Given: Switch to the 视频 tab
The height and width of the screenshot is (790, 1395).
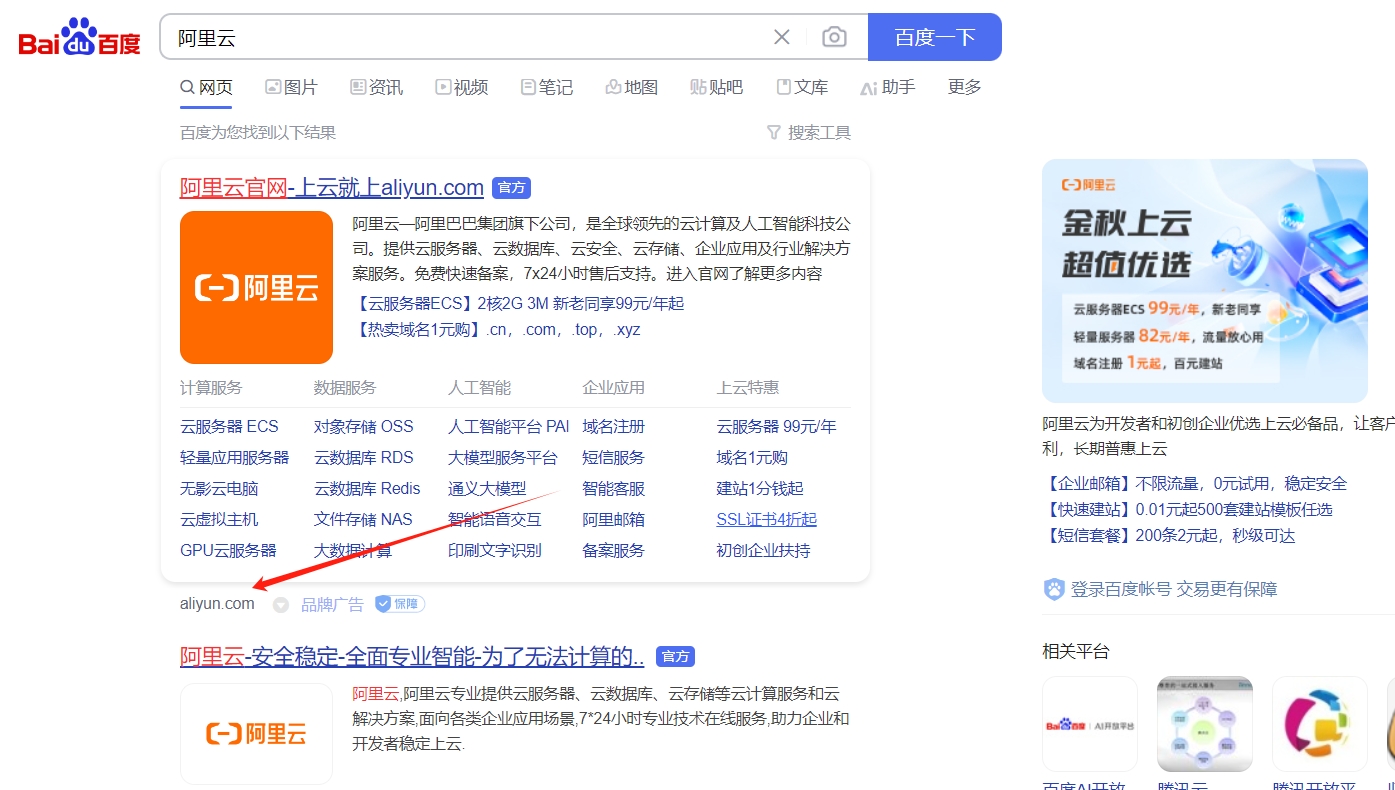Looking at the screenshot, I should point(461,87).
